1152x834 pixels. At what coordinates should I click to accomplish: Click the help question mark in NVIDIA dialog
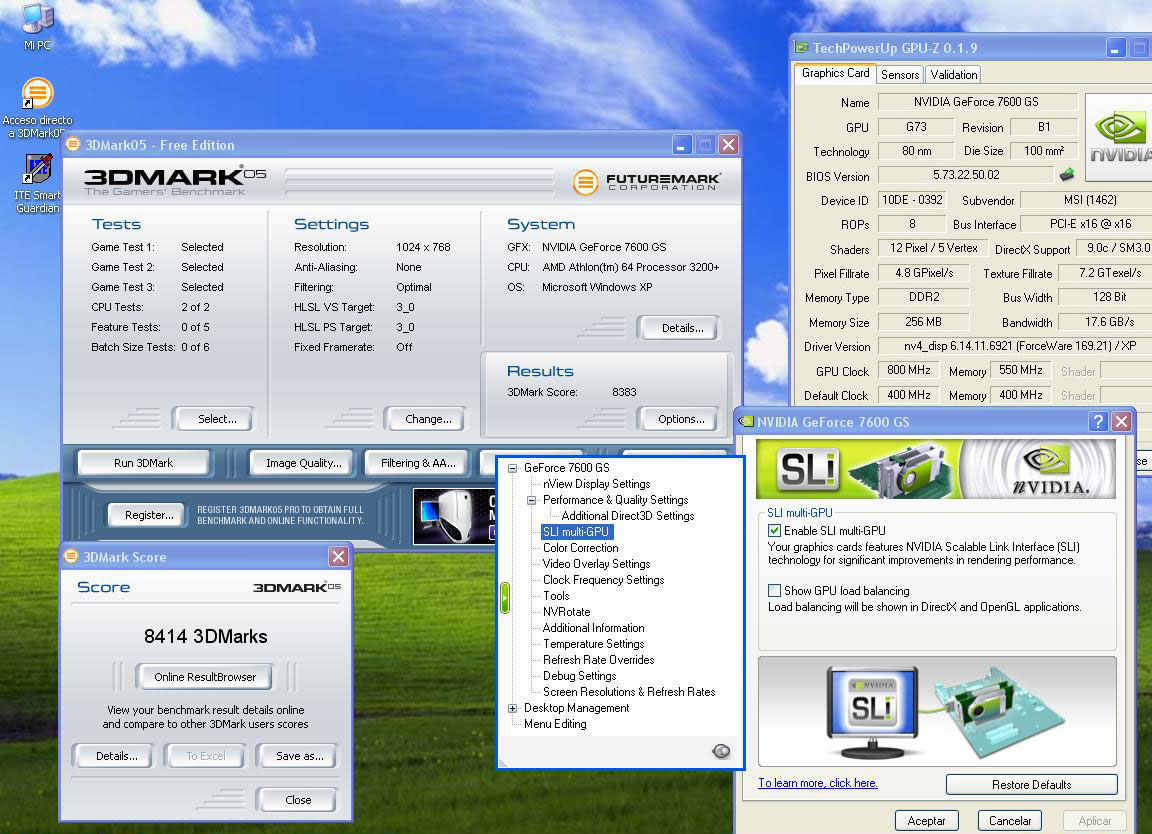point(1098,421)
